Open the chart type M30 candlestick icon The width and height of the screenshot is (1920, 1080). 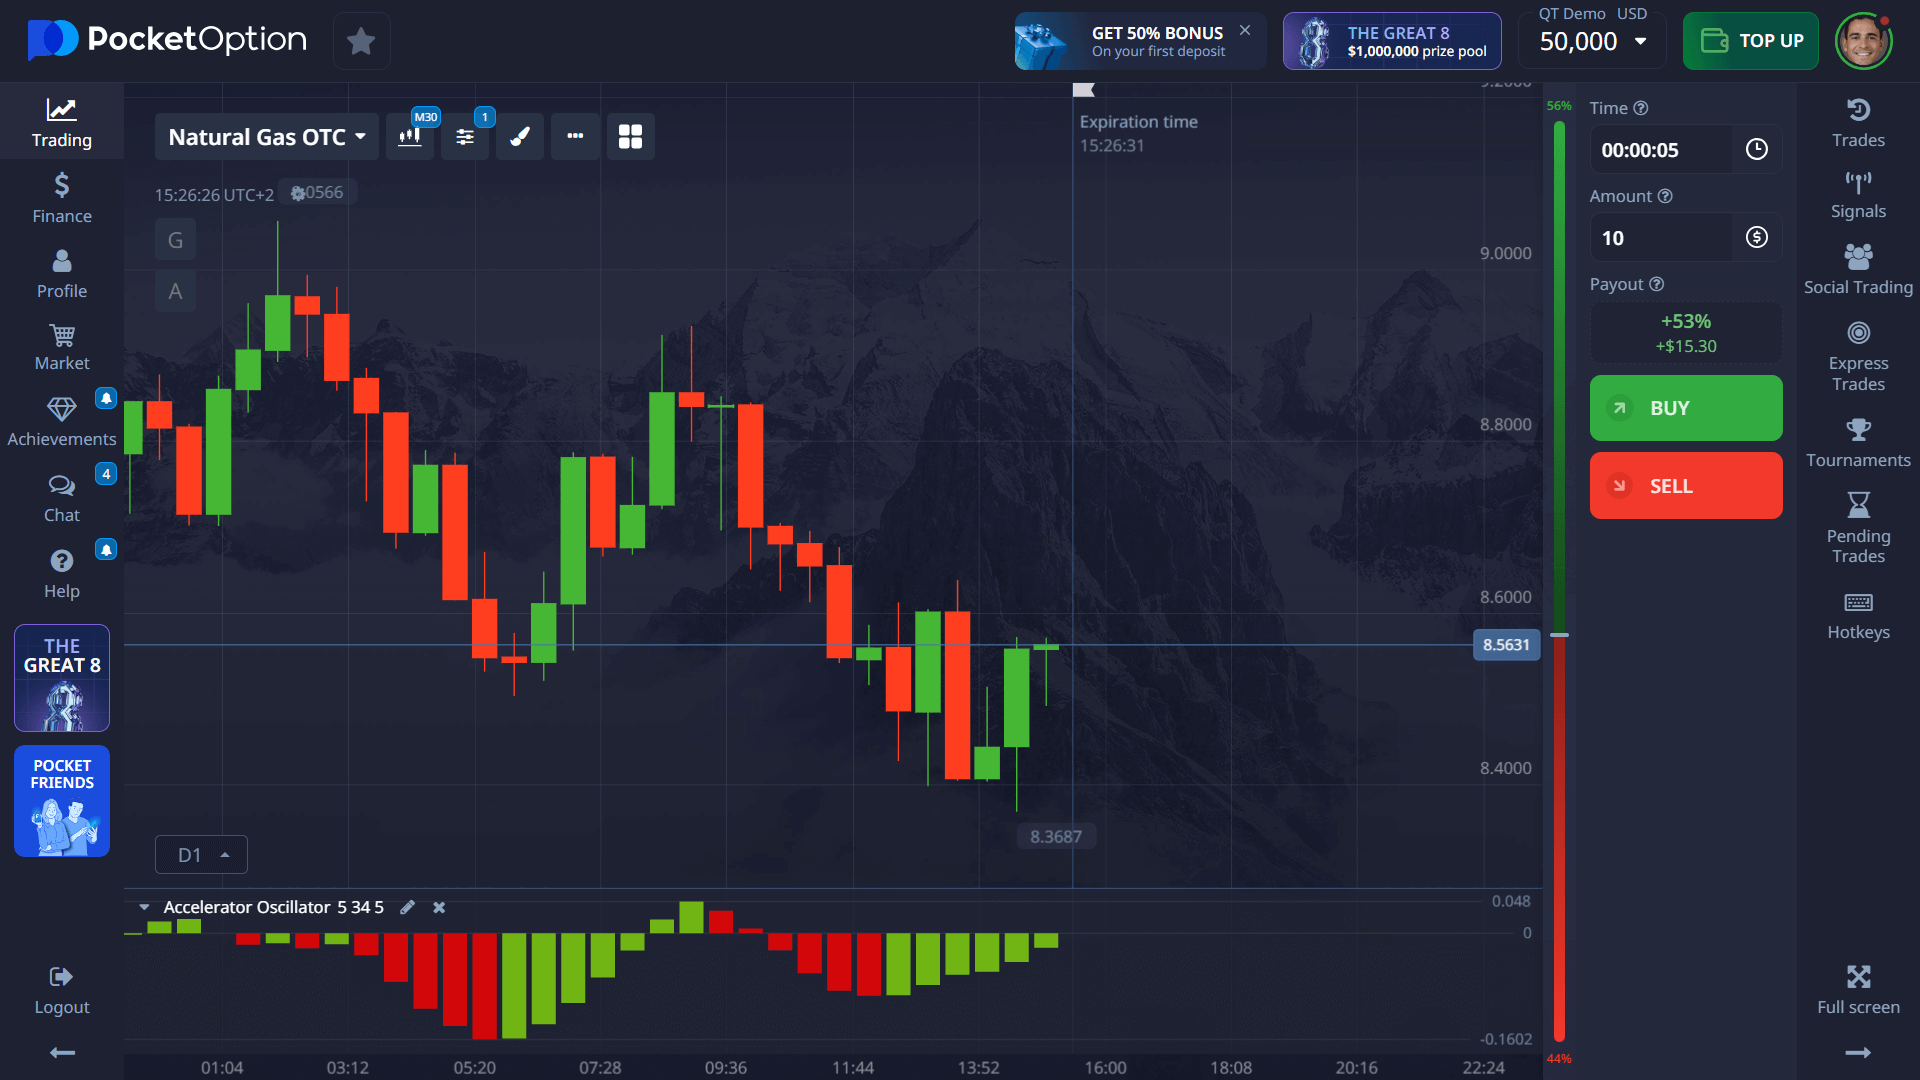click(410, 137)
